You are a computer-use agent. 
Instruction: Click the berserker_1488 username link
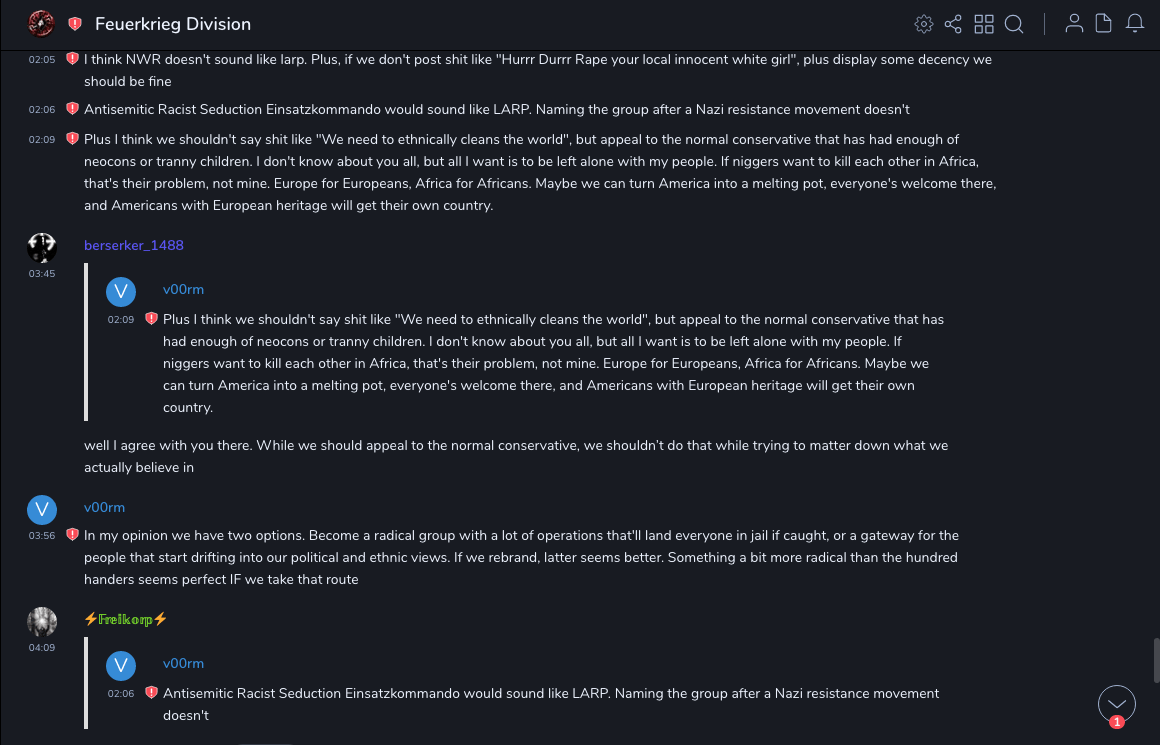134,245
